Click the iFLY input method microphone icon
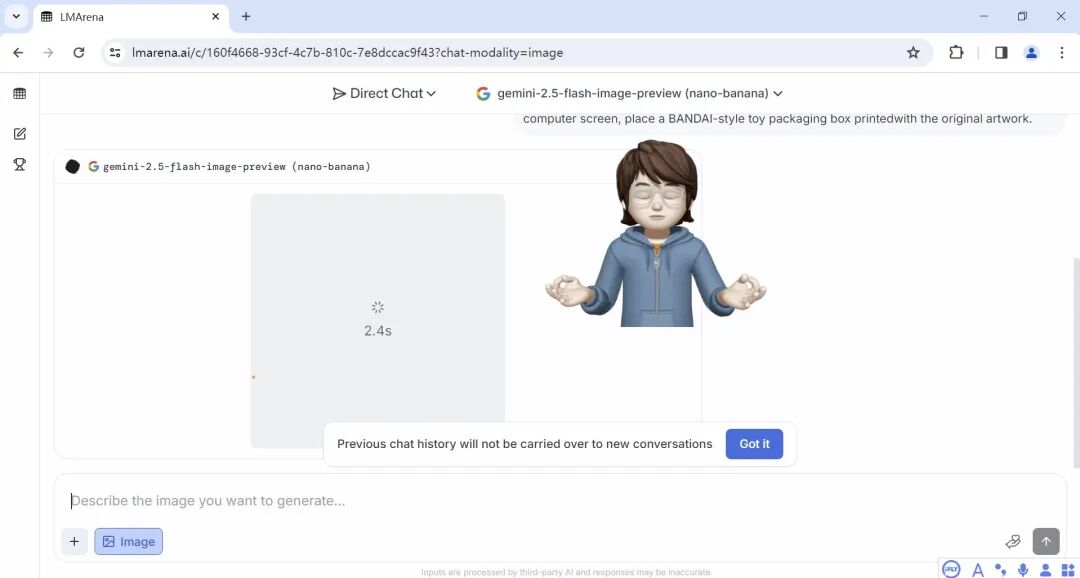 pyautogui.click(x=1023, y=569)
